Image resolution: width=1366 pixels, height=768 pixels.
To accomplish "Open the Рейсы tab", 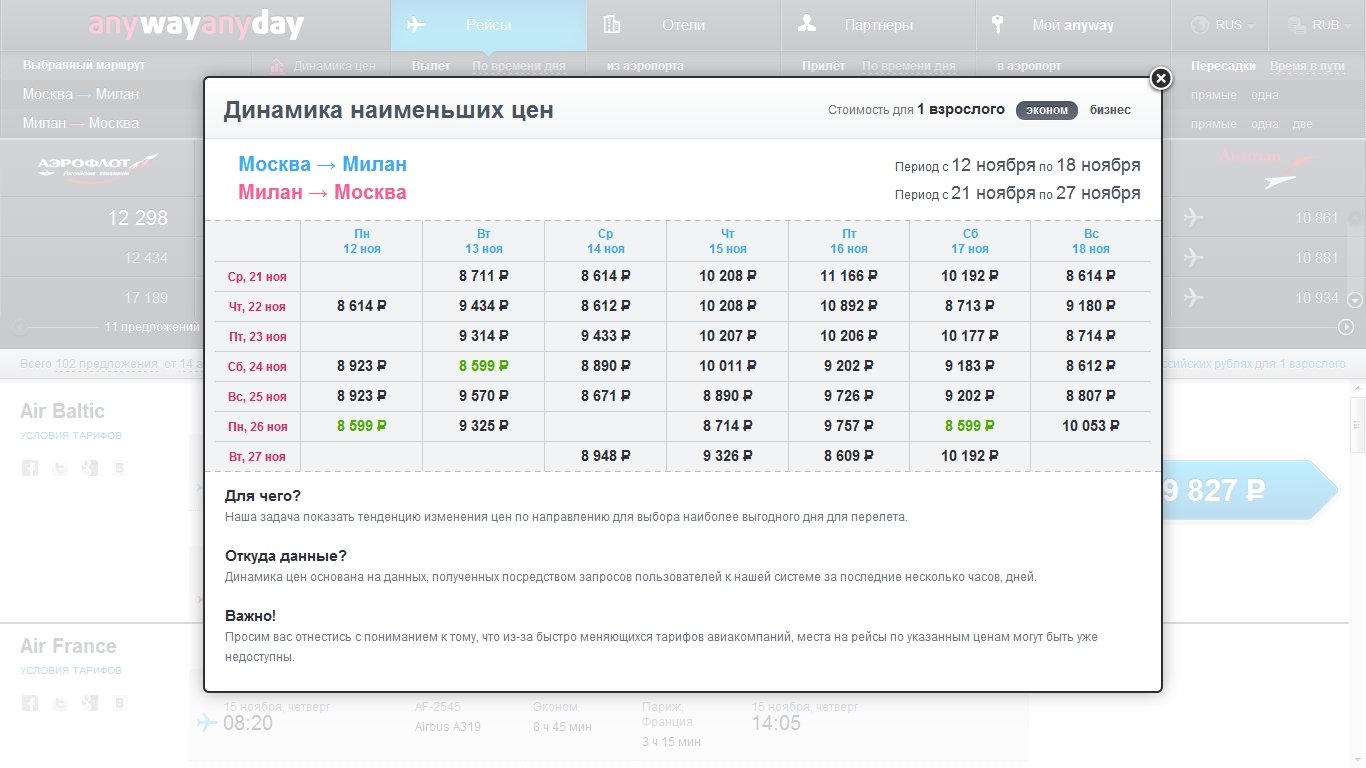I will point(488,25).
